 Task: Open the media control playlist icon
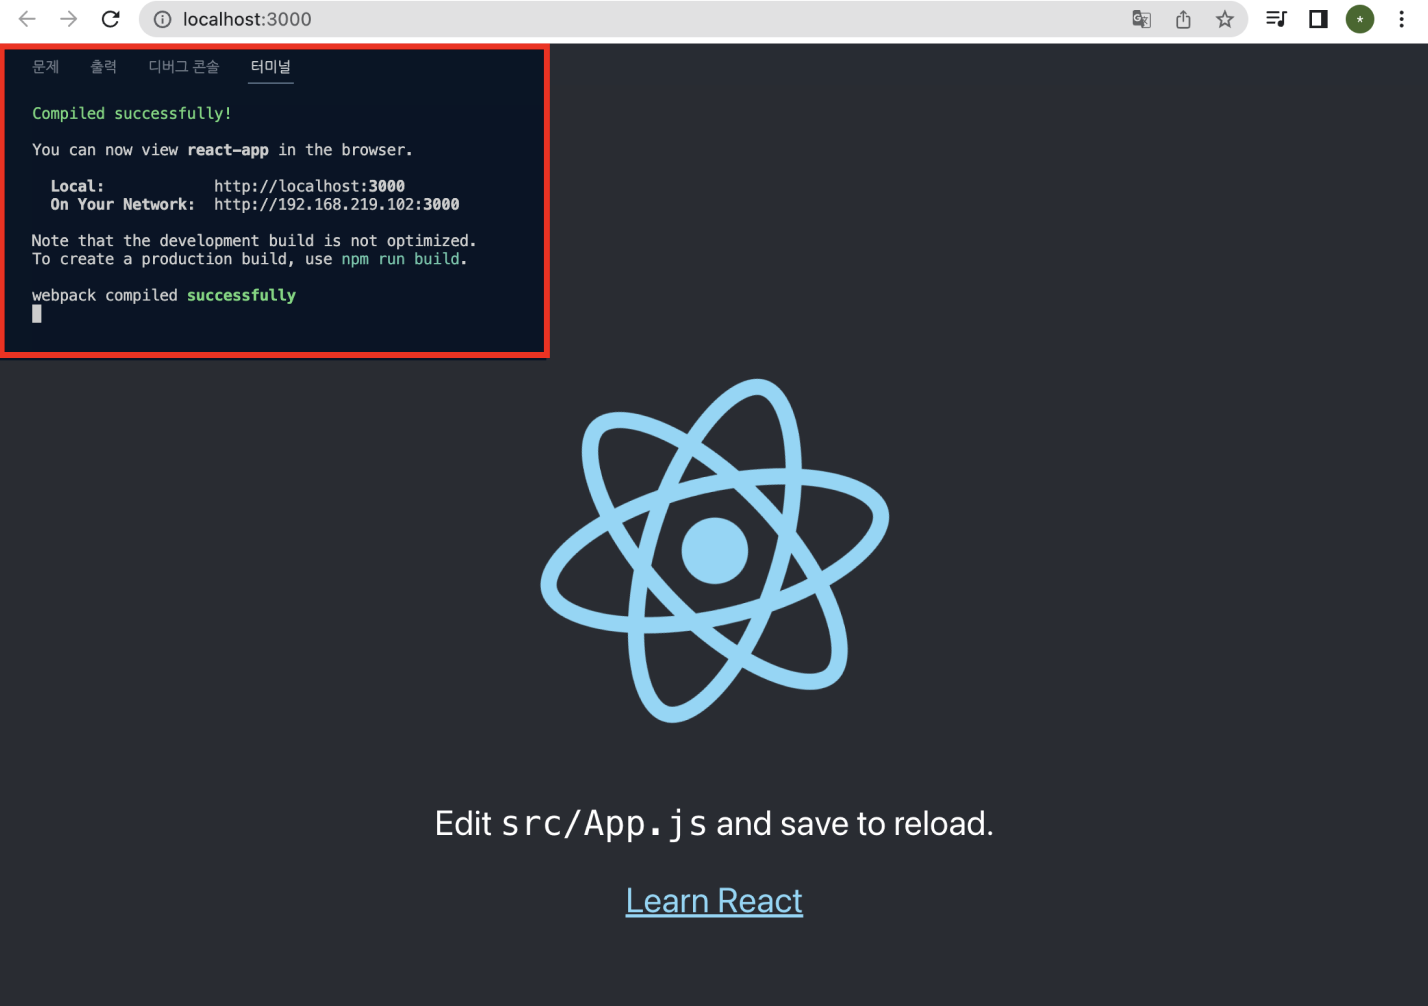(x=1276, y=19)
